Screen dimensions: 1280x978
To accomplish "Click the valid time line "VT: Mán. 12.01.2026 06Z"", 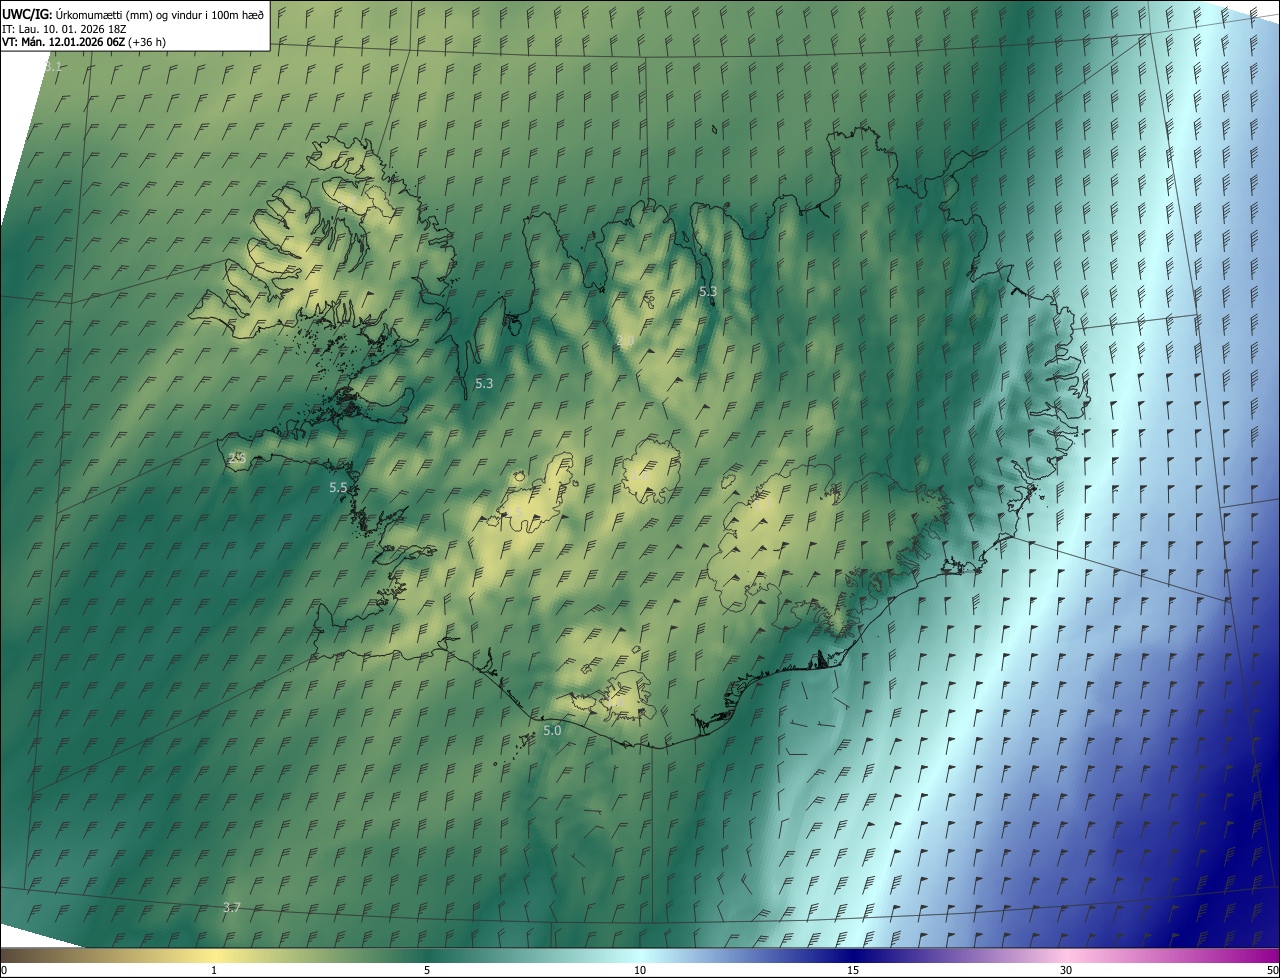I will (x=63, y=42).
